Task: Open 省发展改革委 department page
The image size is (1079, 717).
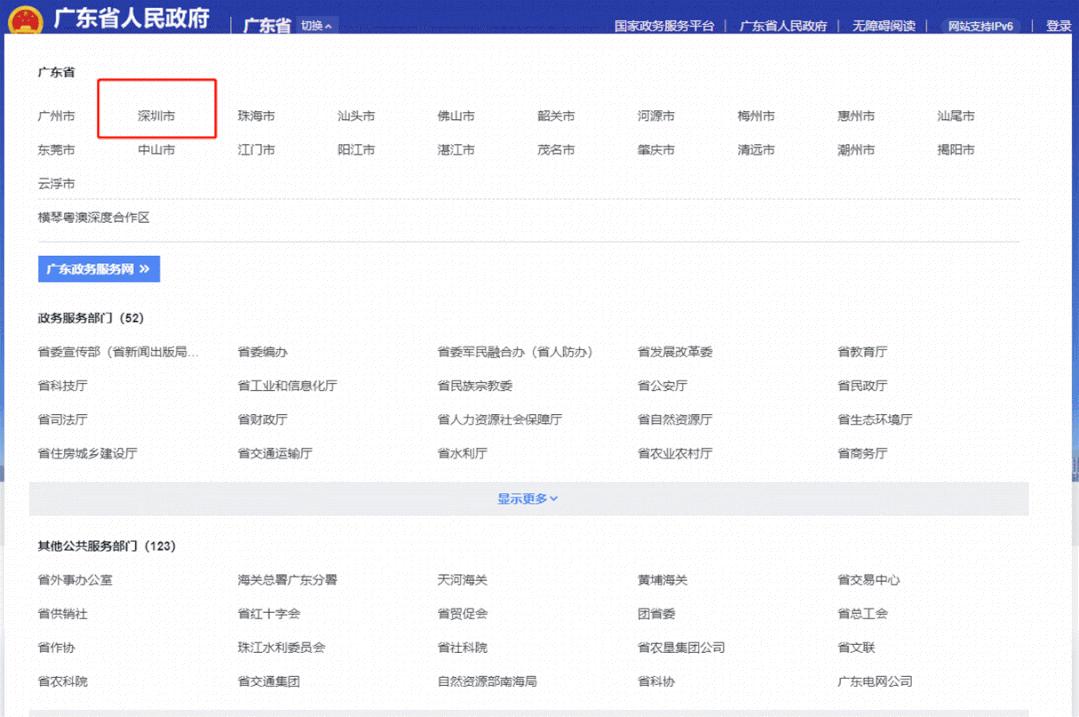Action: (x=675, y=352)
